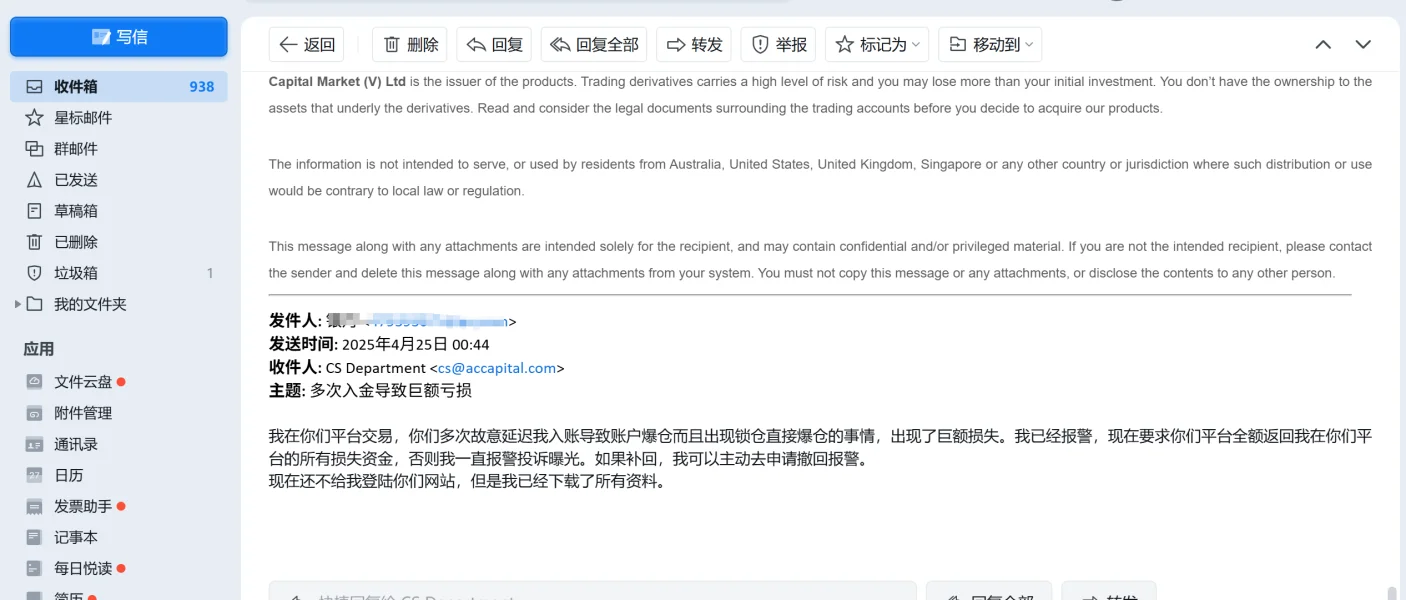Open the 星标邮件 starred mail icon

(35, 118)
